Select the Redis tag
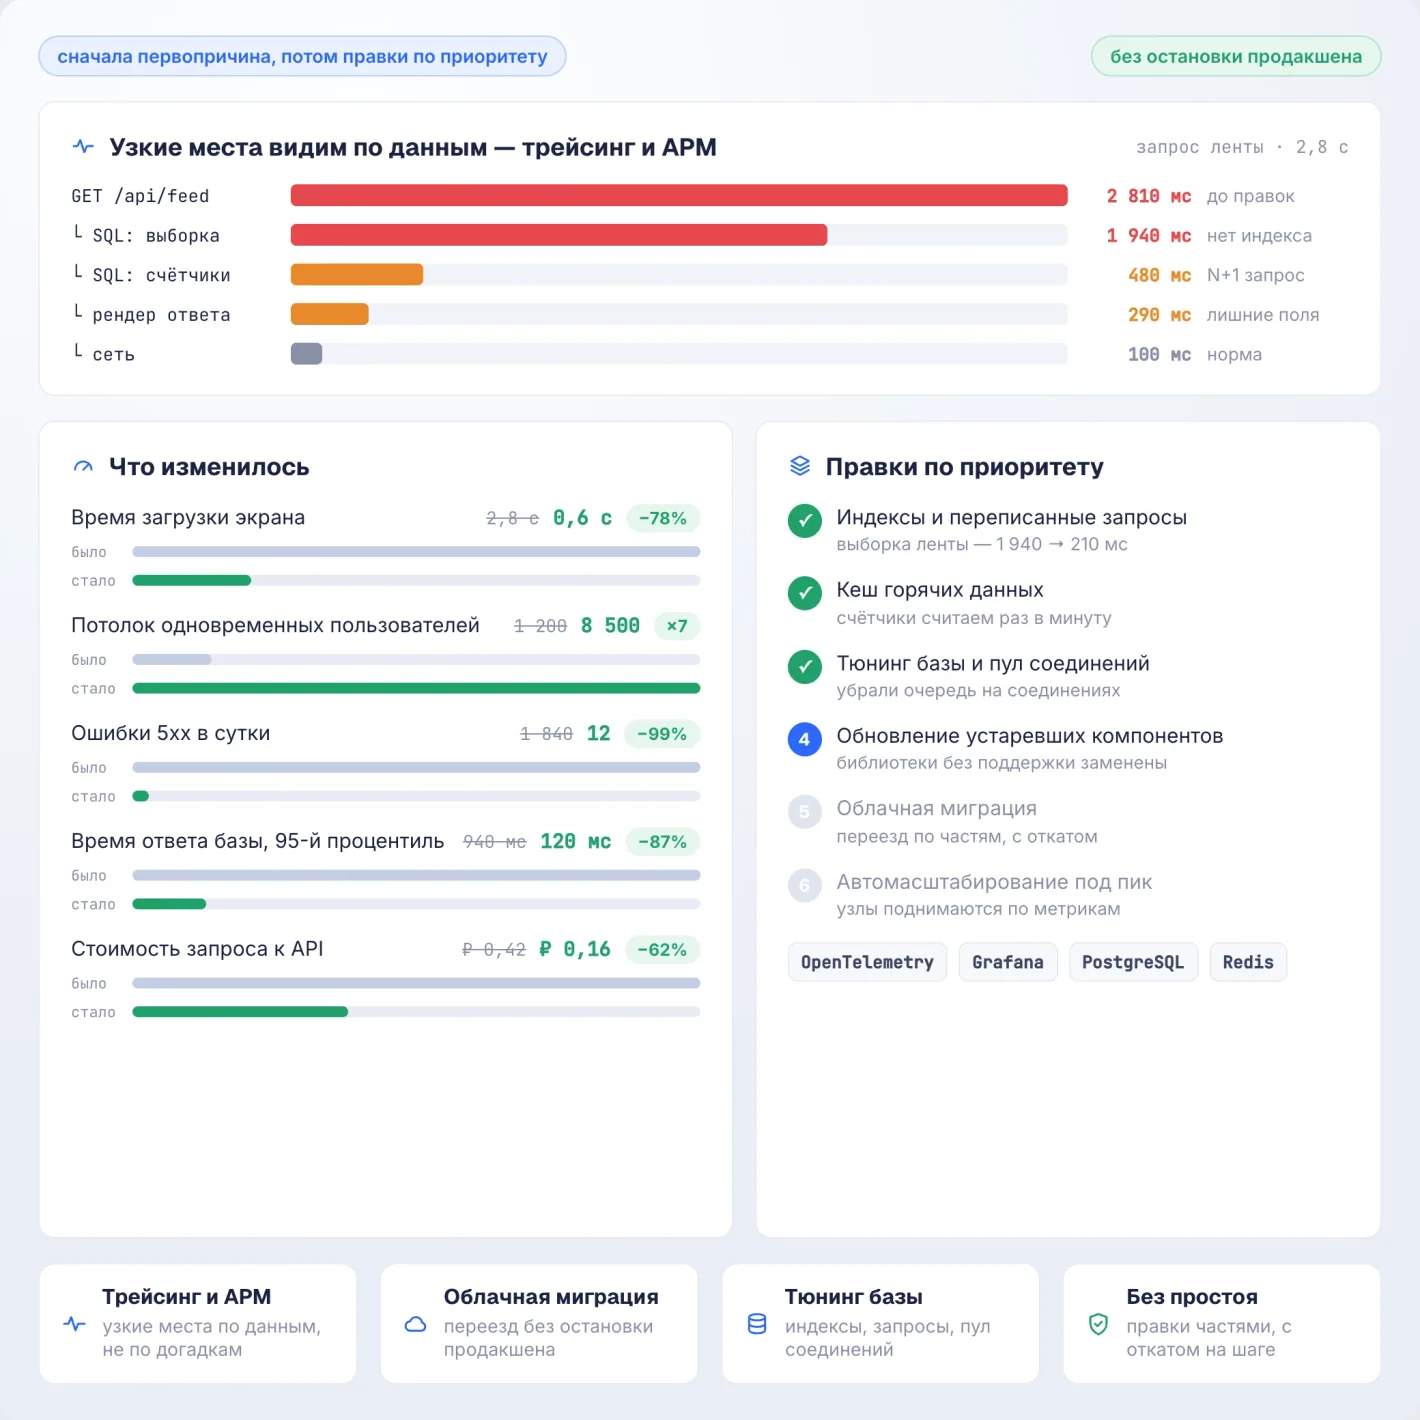This screenshot has height=1420, width=1420. pyautogui.click(x=1248, y=962)
